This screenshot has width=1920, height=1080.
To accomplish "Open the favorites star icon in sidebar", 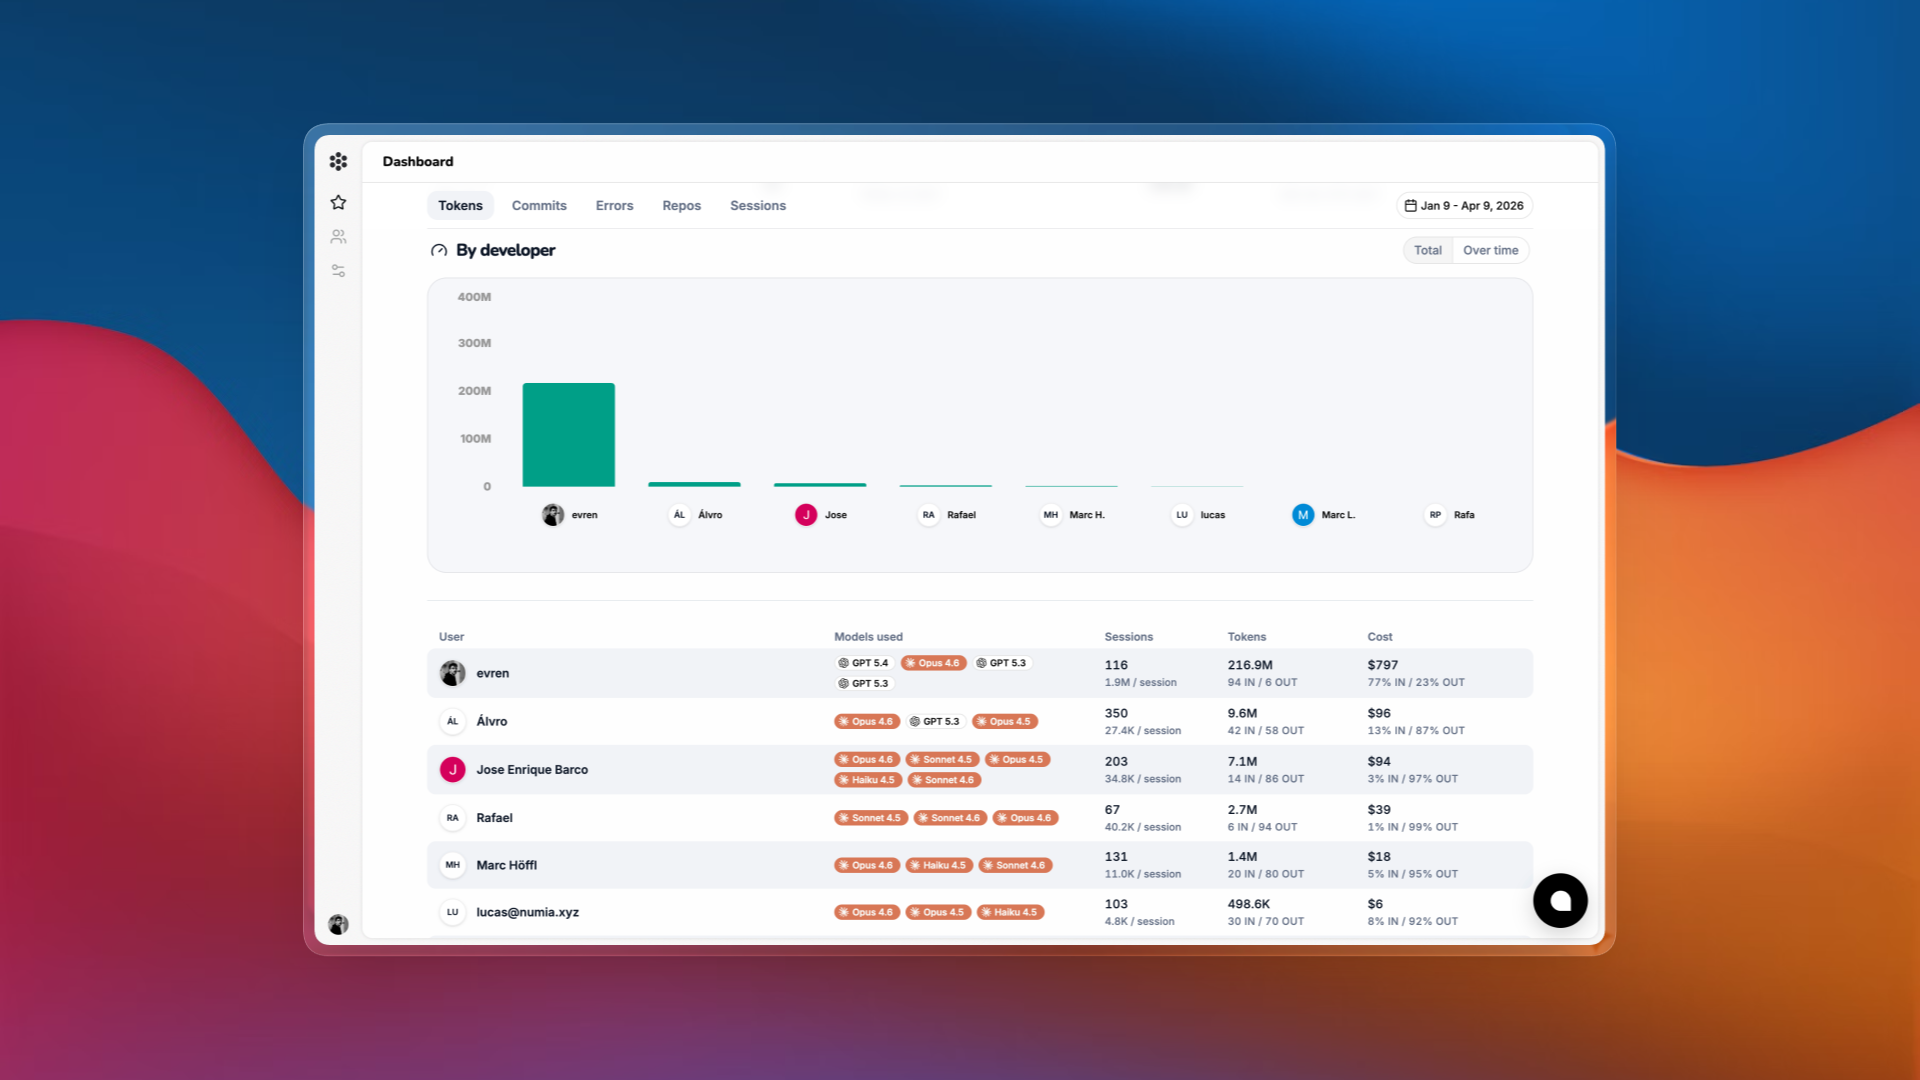I will [338, 202].
